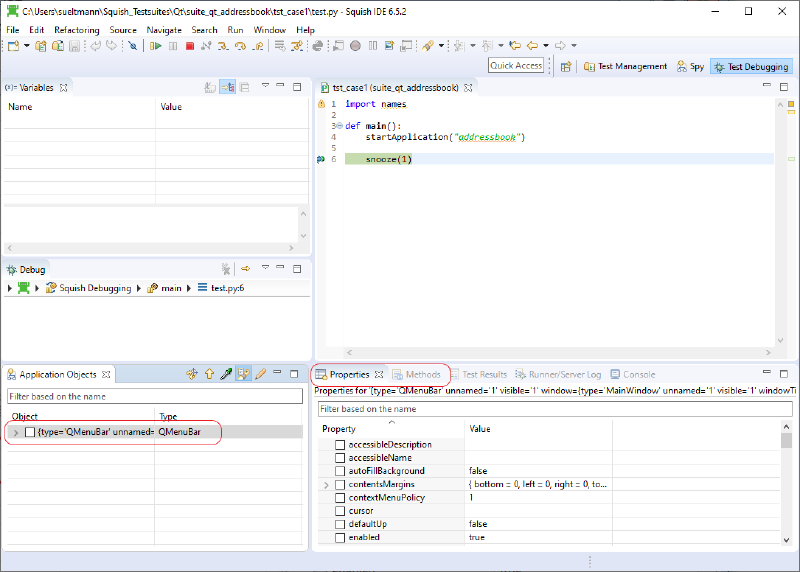Switch to Test Management perspective

click(624, 67)
